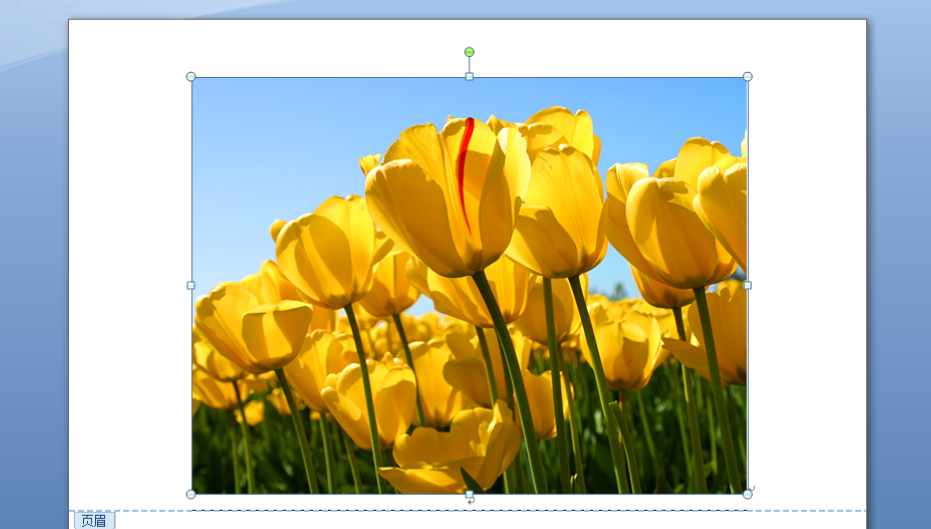Click the paragraph mark below the picture
Screen dimensions: 931x529
[x=471, y=501]
